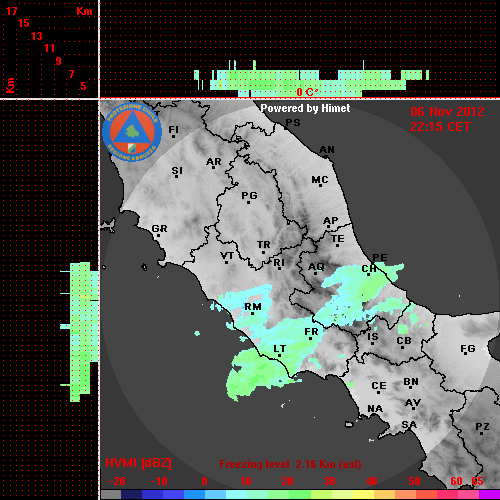Image resolution: width=500 pixels, height=500 pixels.
Task: Click the CH city marker on the map
Action: (x=368, y=275)
